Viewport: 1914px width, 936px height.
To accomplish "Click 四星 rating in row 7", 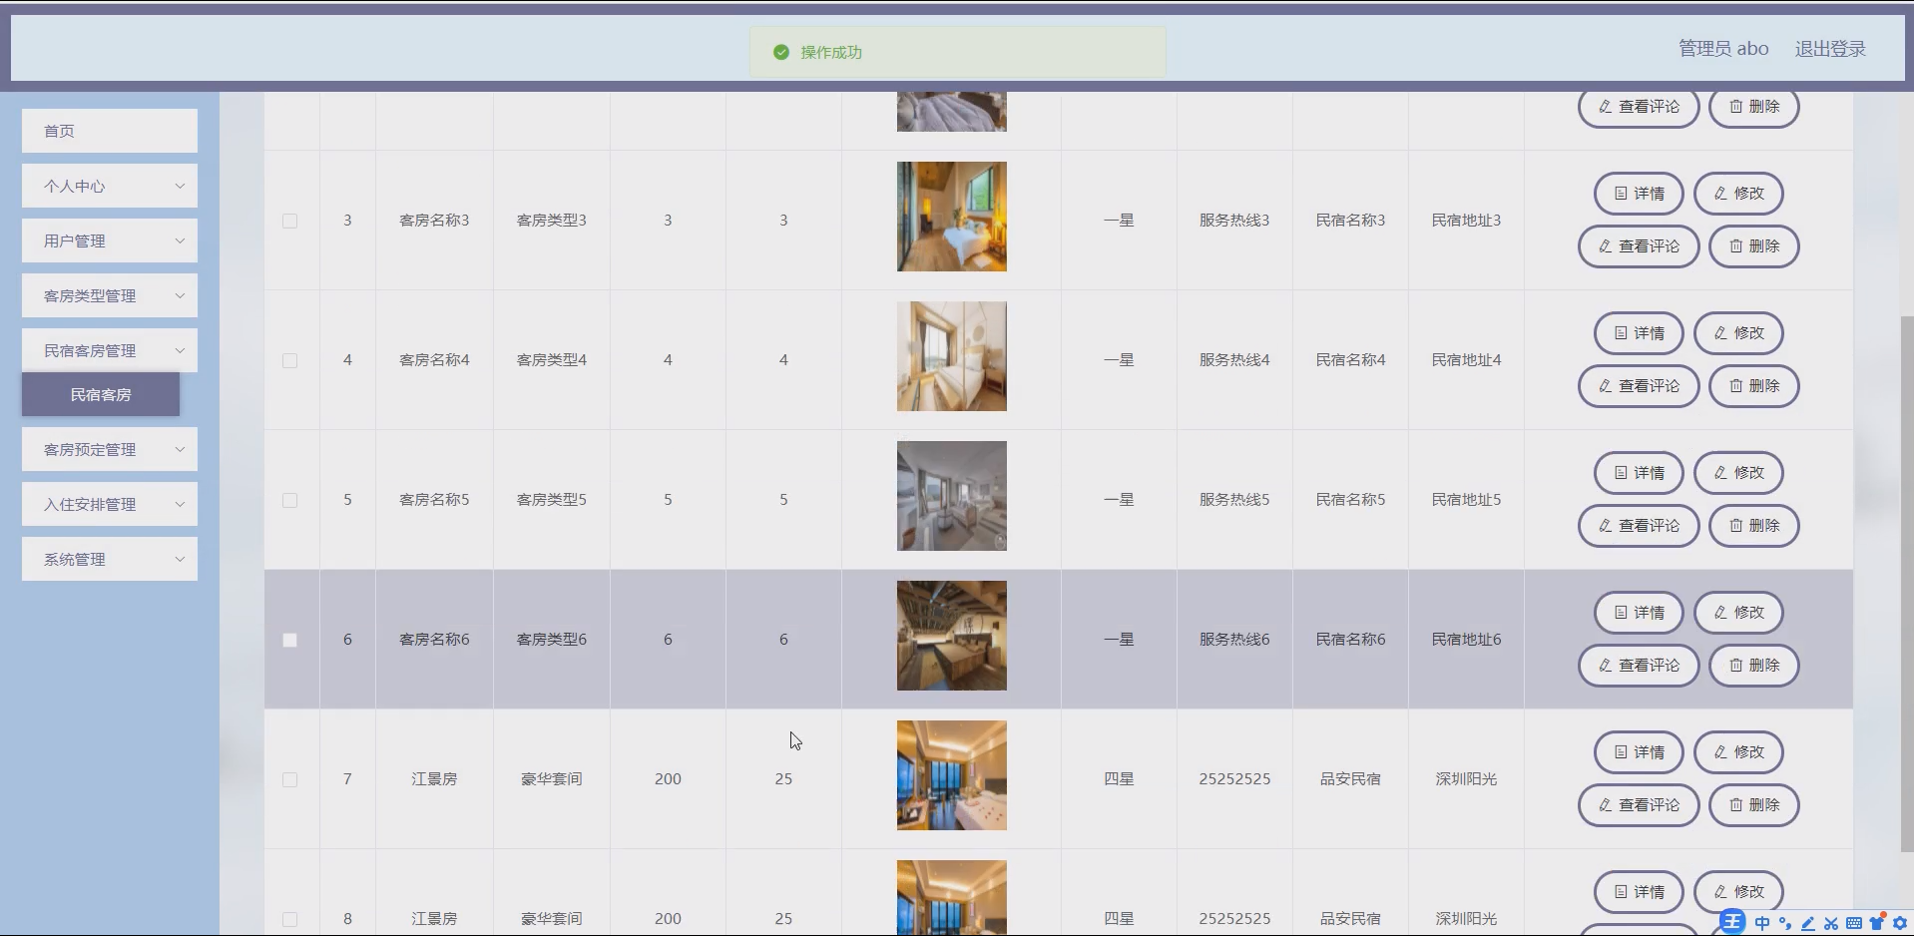I will pyautogui.click(x=1118, y=779).
